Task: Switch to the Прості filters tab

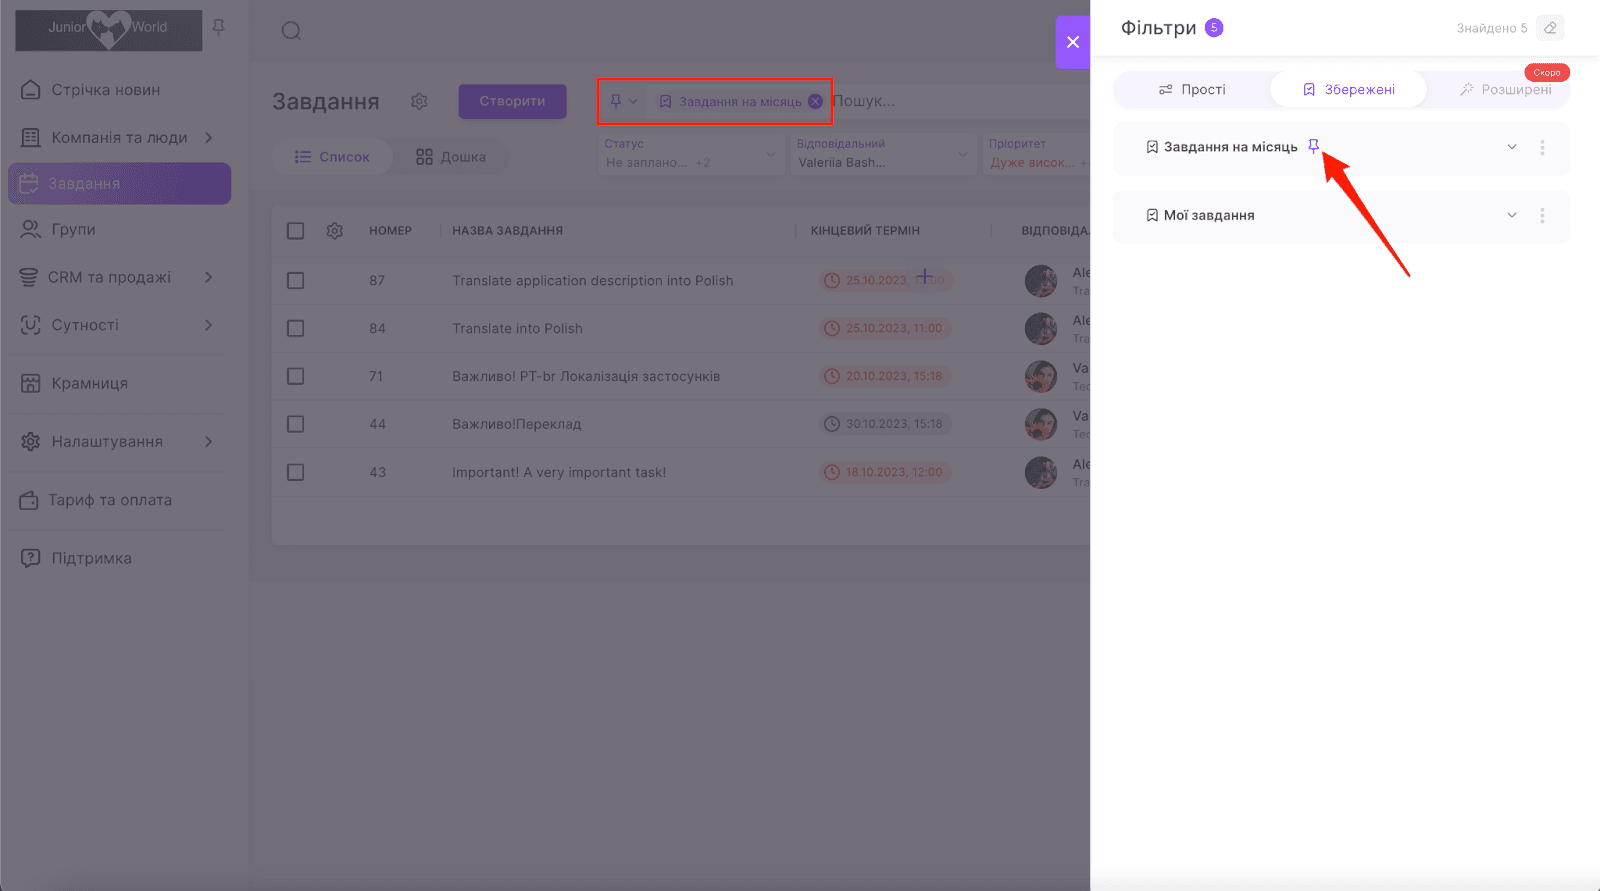Action: [1192, 90]
